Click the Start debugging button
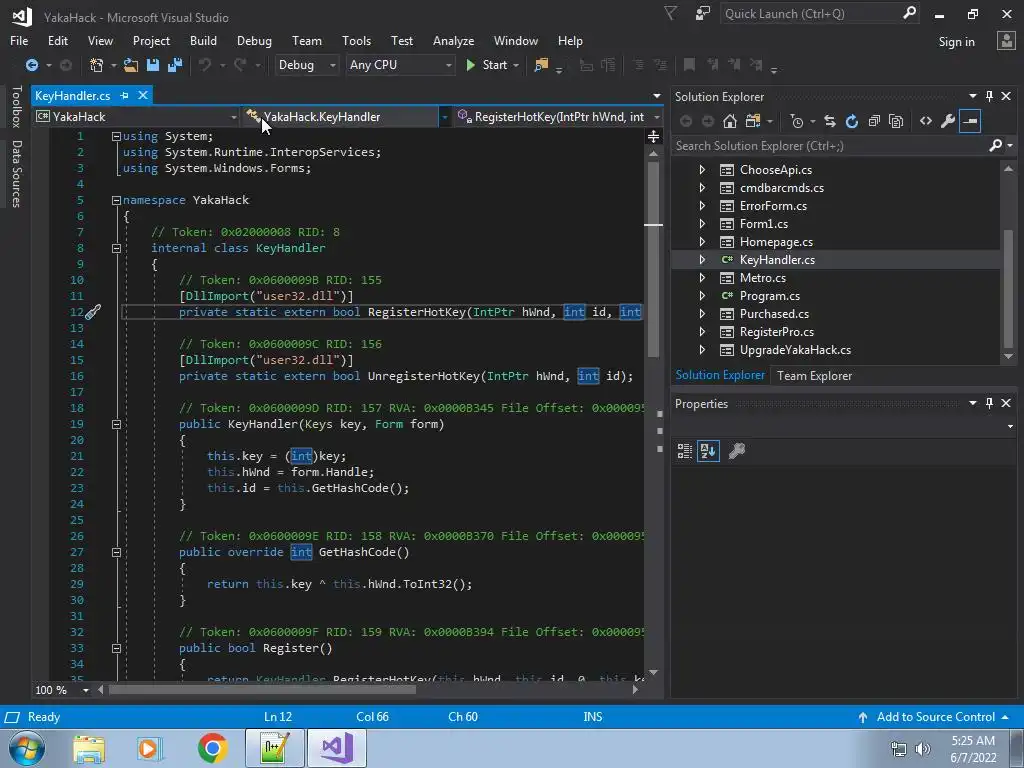1024x768 pixels. coord(487,65)
